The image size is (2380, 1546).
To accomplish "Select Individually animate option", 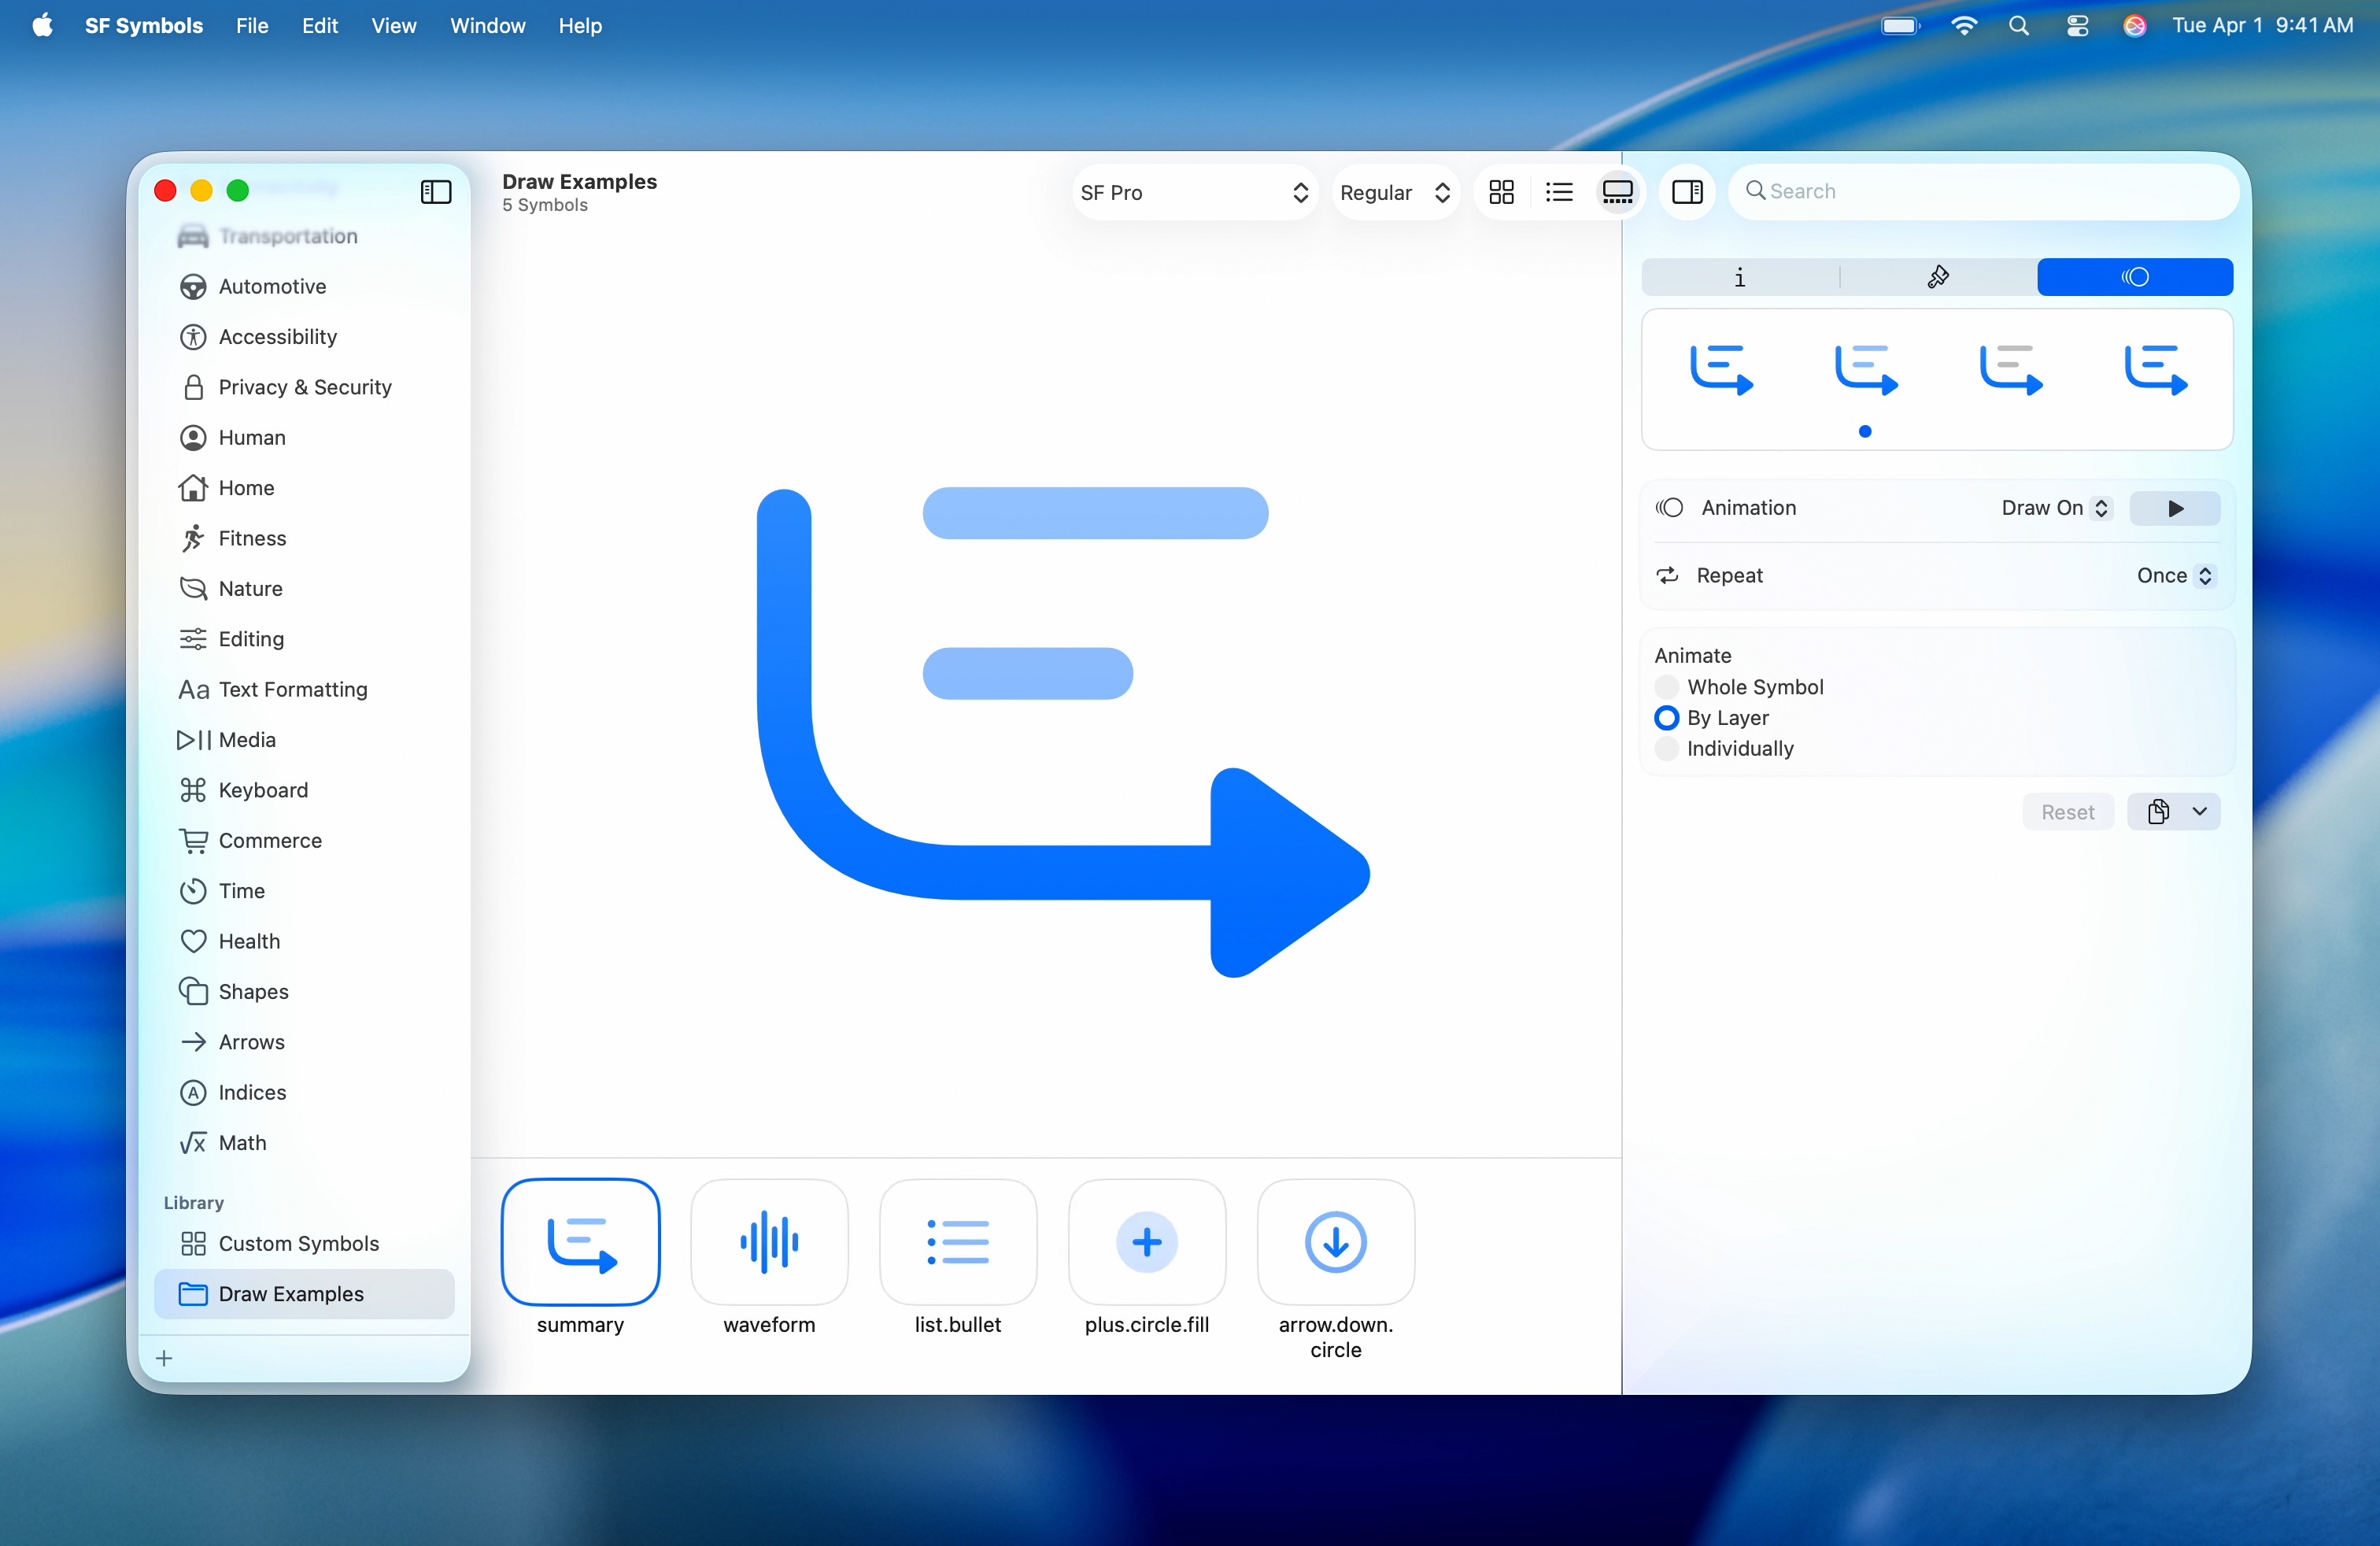I will [x=1666, y=749].
